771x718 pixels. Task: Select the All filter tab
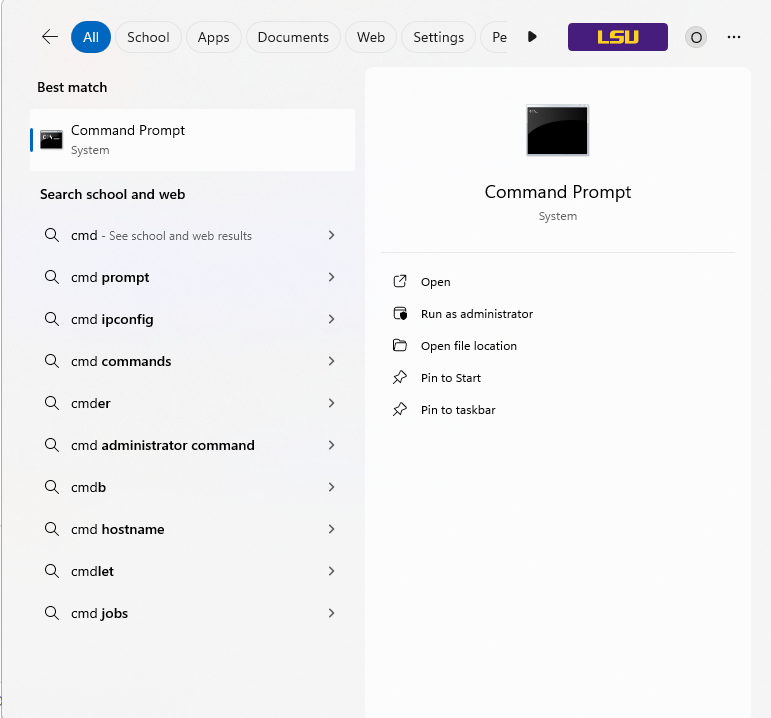tap(90, 37)
